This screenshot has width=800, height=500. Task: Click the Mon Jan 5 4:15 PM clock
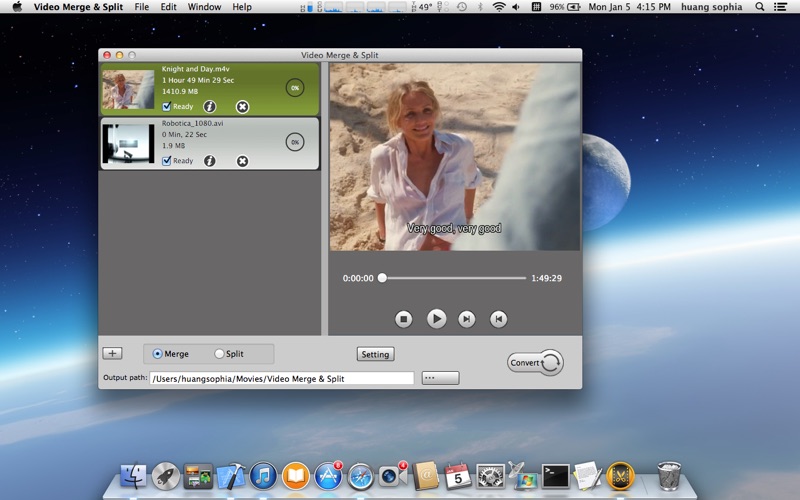click(630, 7)
